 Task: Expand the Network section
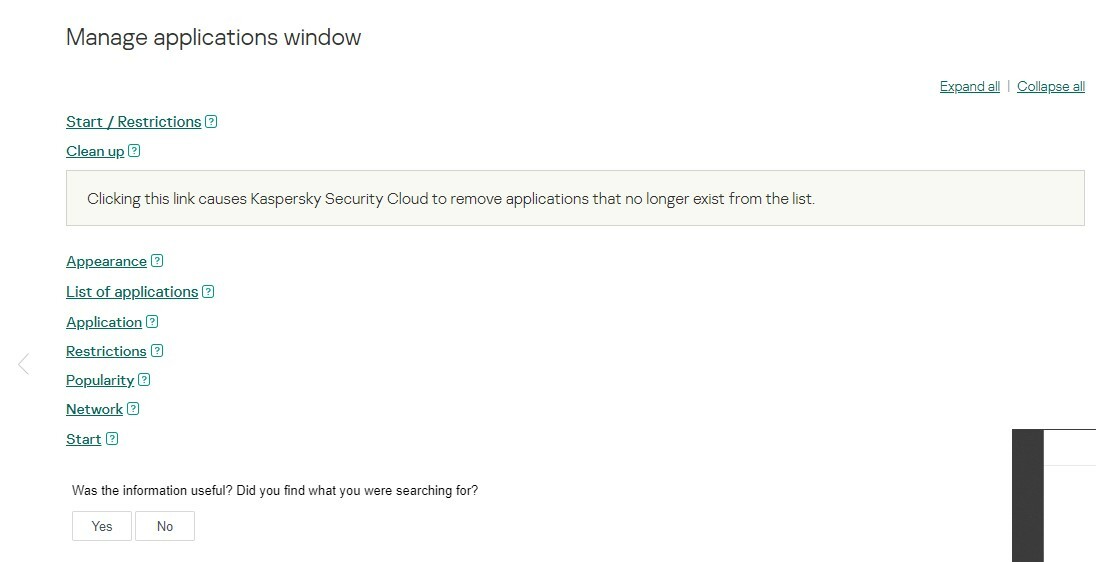point(94,409)
